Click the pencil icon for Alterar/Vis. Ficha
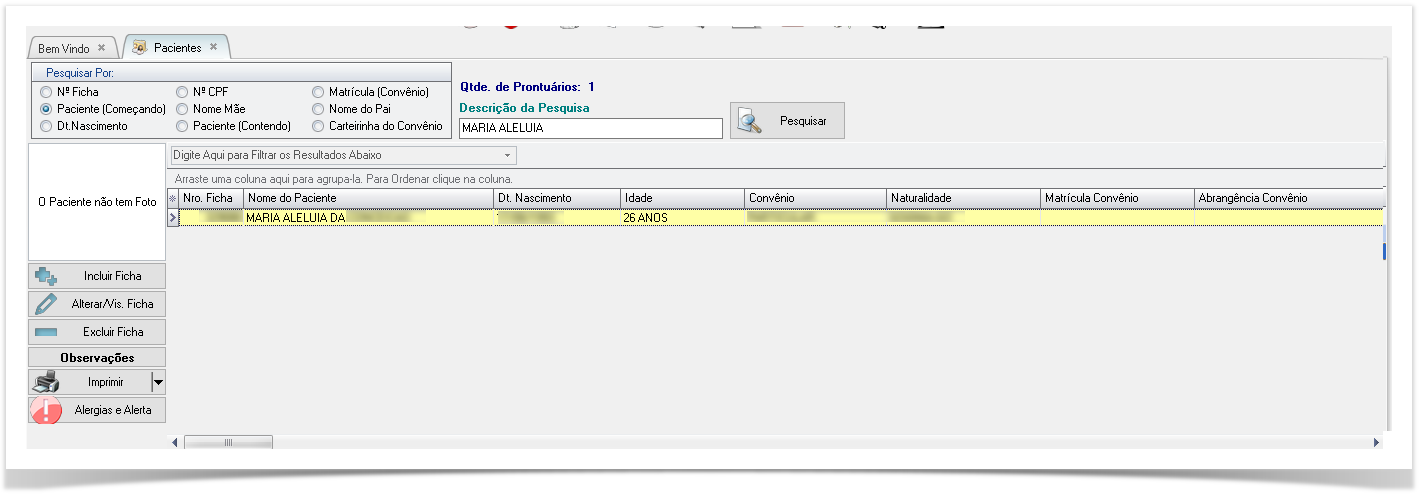 coord(46,304)
